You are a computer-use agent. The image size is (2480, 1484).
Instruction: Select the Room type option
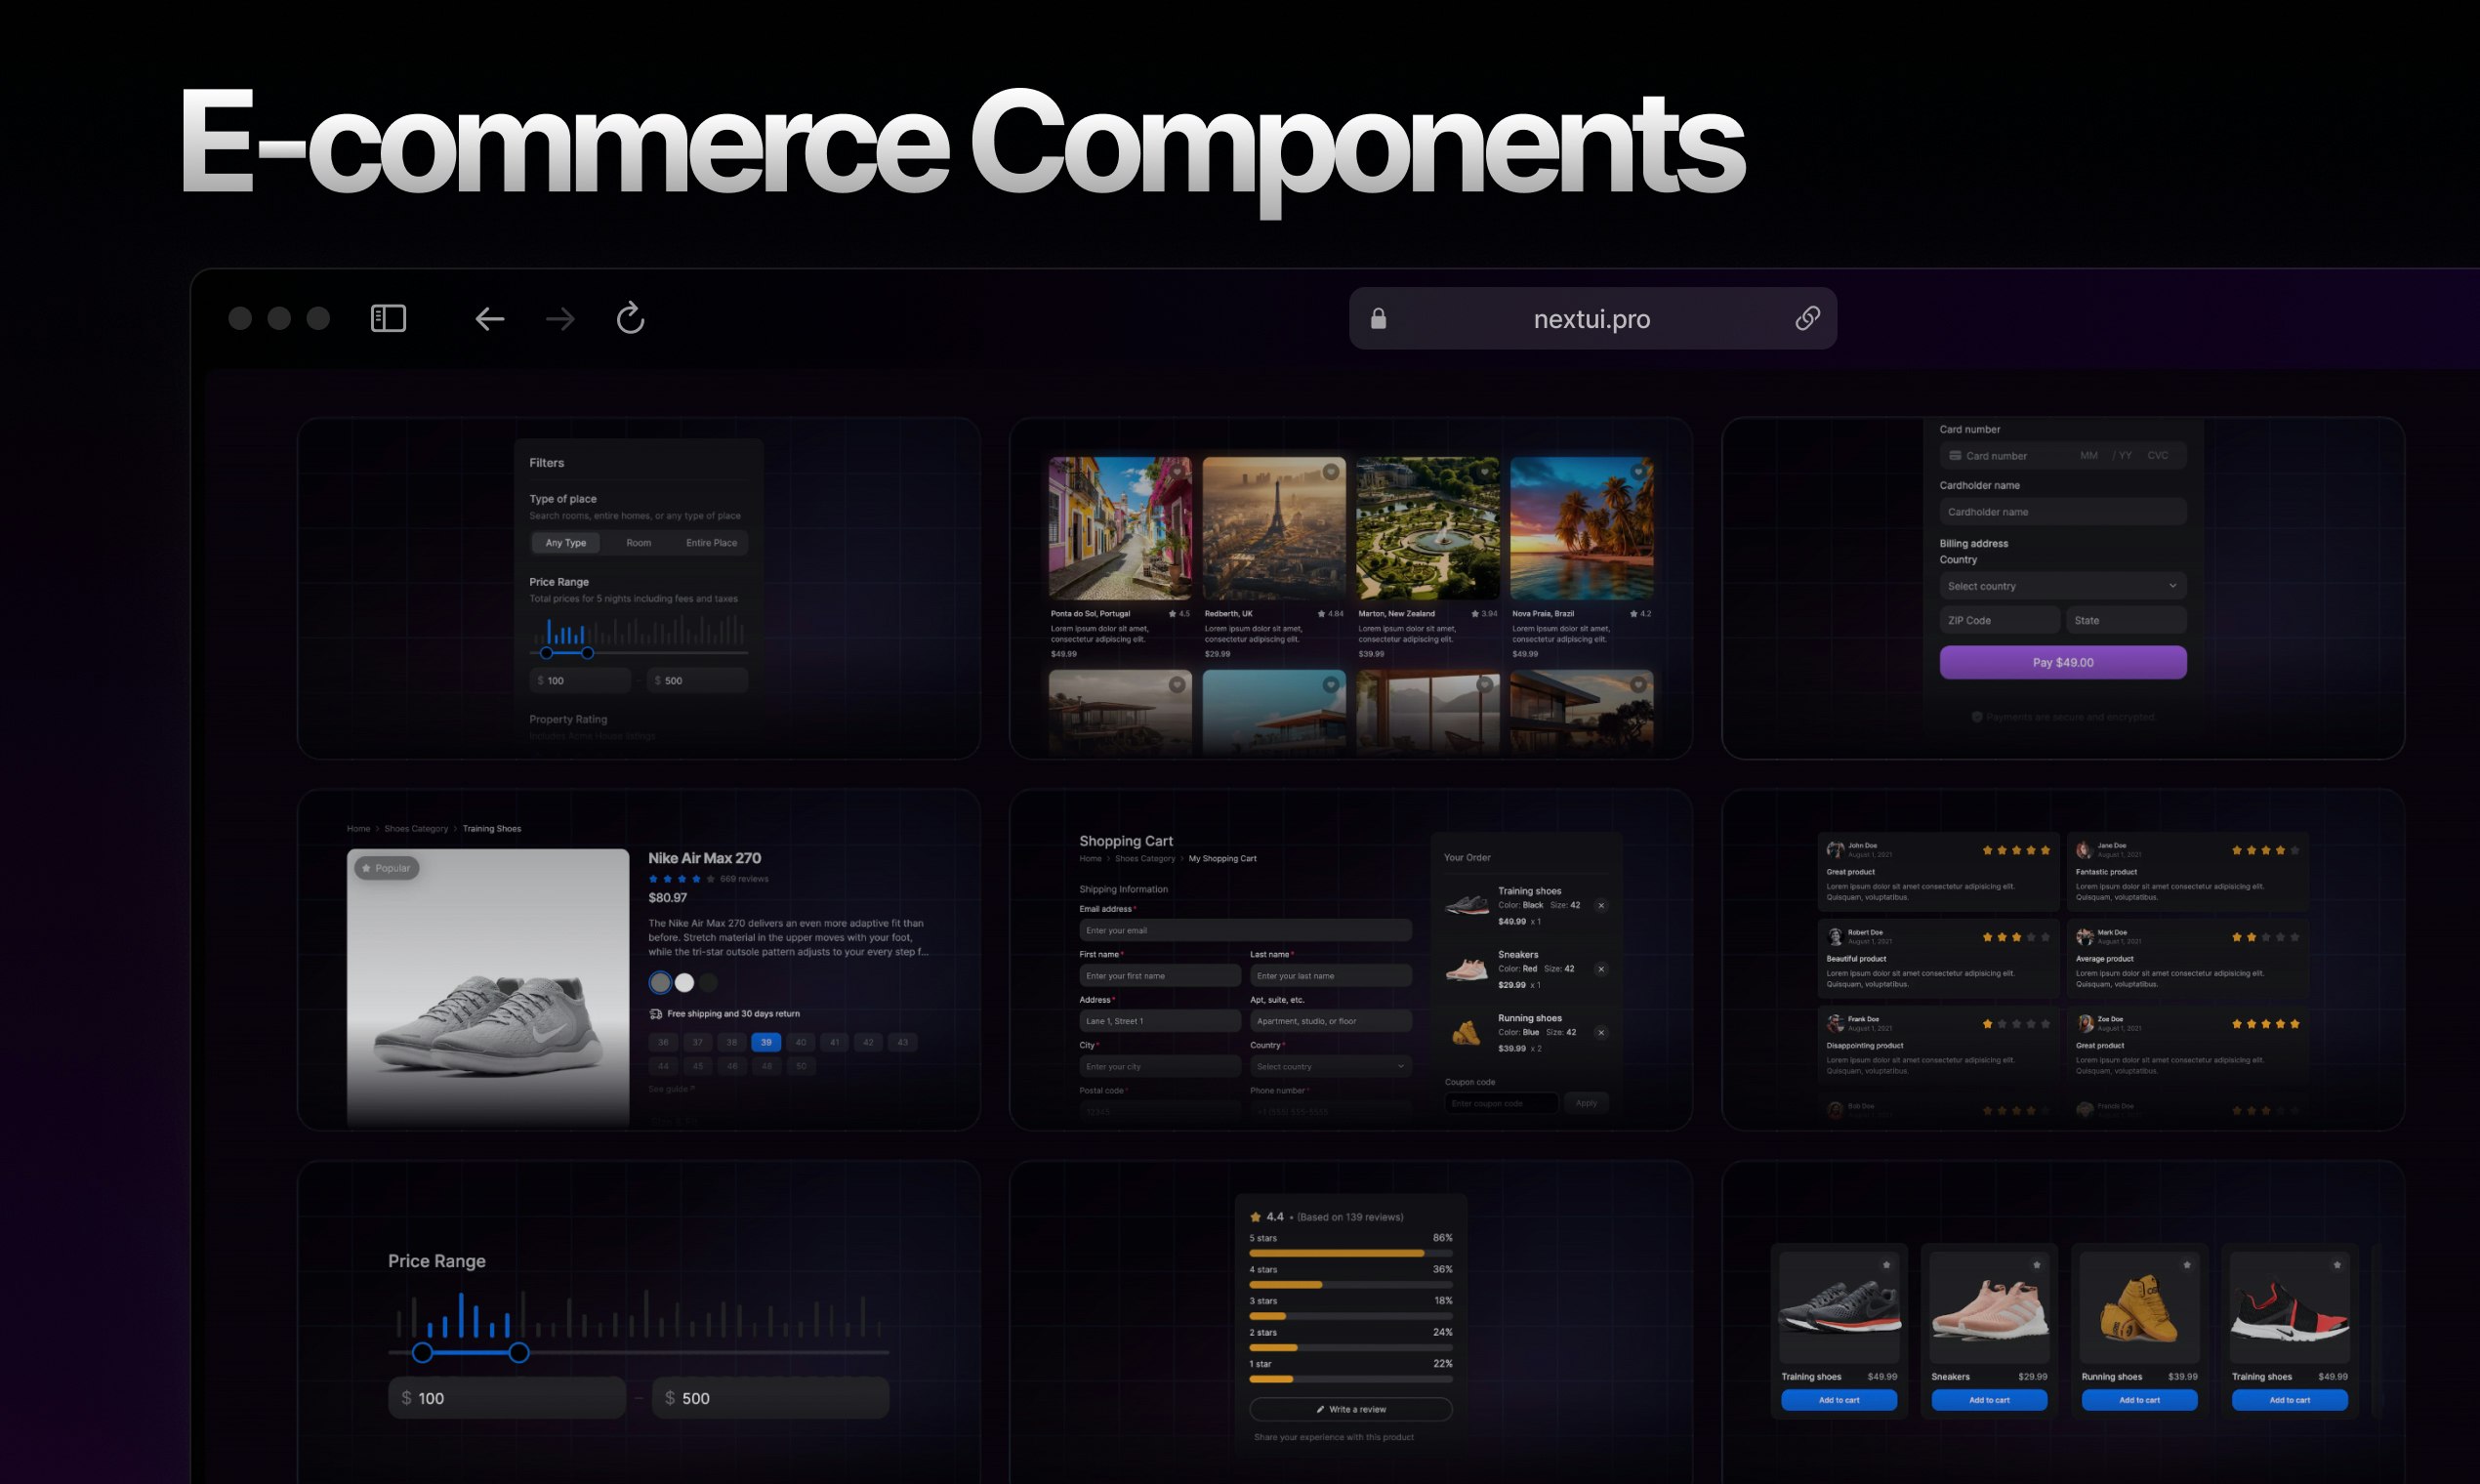coord(638,543)
